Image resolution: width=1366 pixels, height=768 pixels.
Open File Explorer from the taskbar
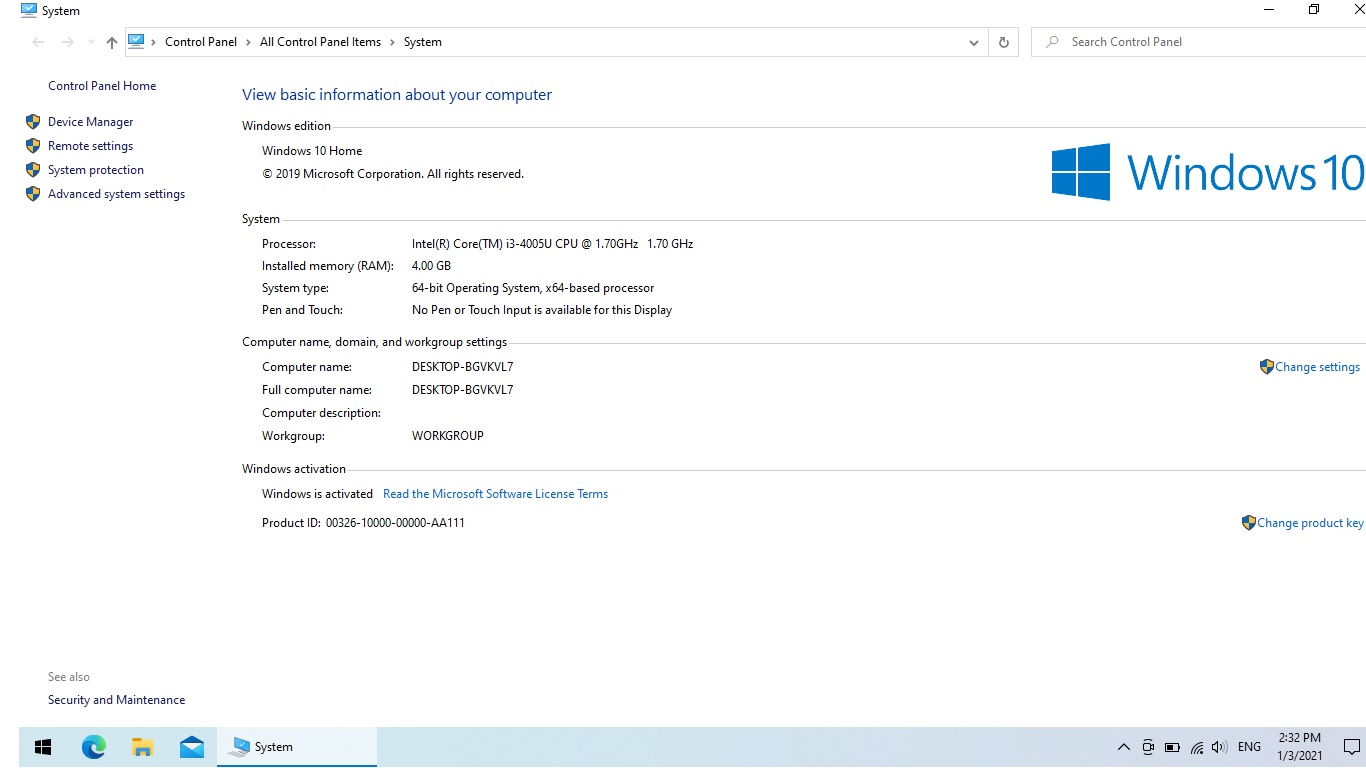143,747
